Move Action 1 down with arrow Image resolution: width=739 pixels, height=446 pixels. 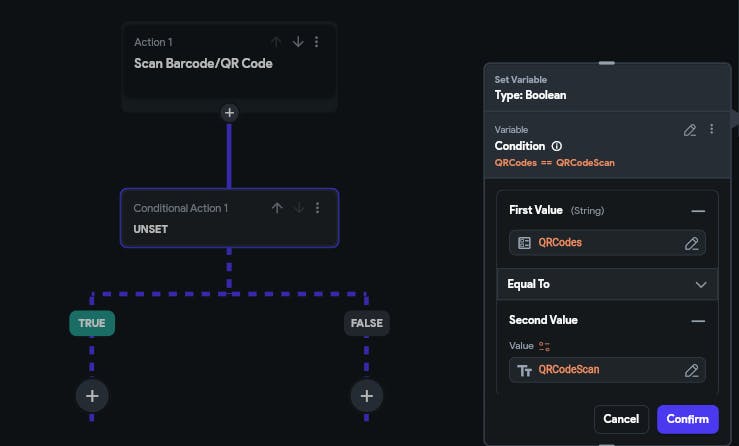pos(298,42)
